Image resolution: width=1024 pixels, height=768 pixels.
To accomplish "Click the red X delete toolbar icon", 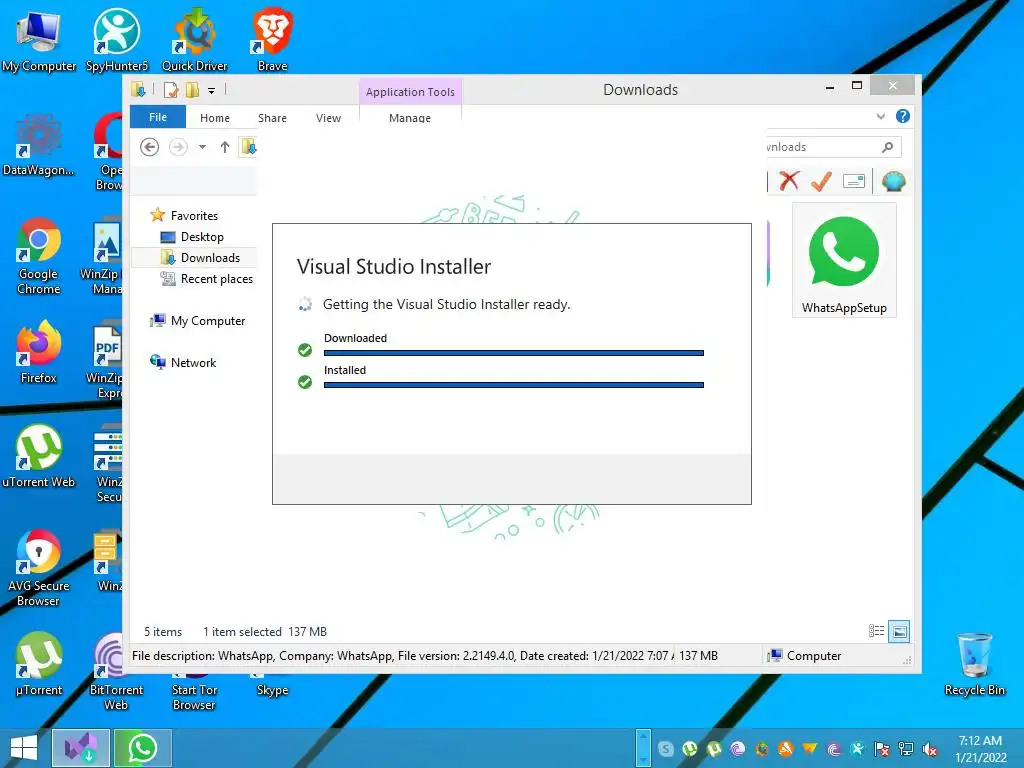I will tap(790, 181).
